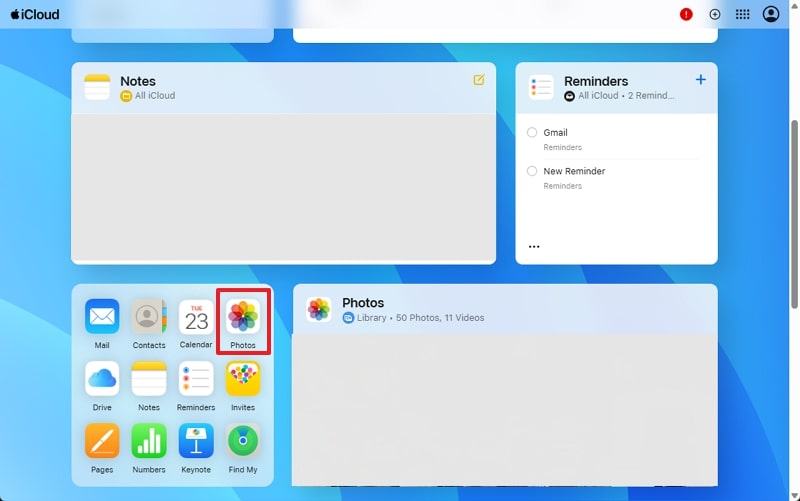Launch the Pages app icon

102,441
